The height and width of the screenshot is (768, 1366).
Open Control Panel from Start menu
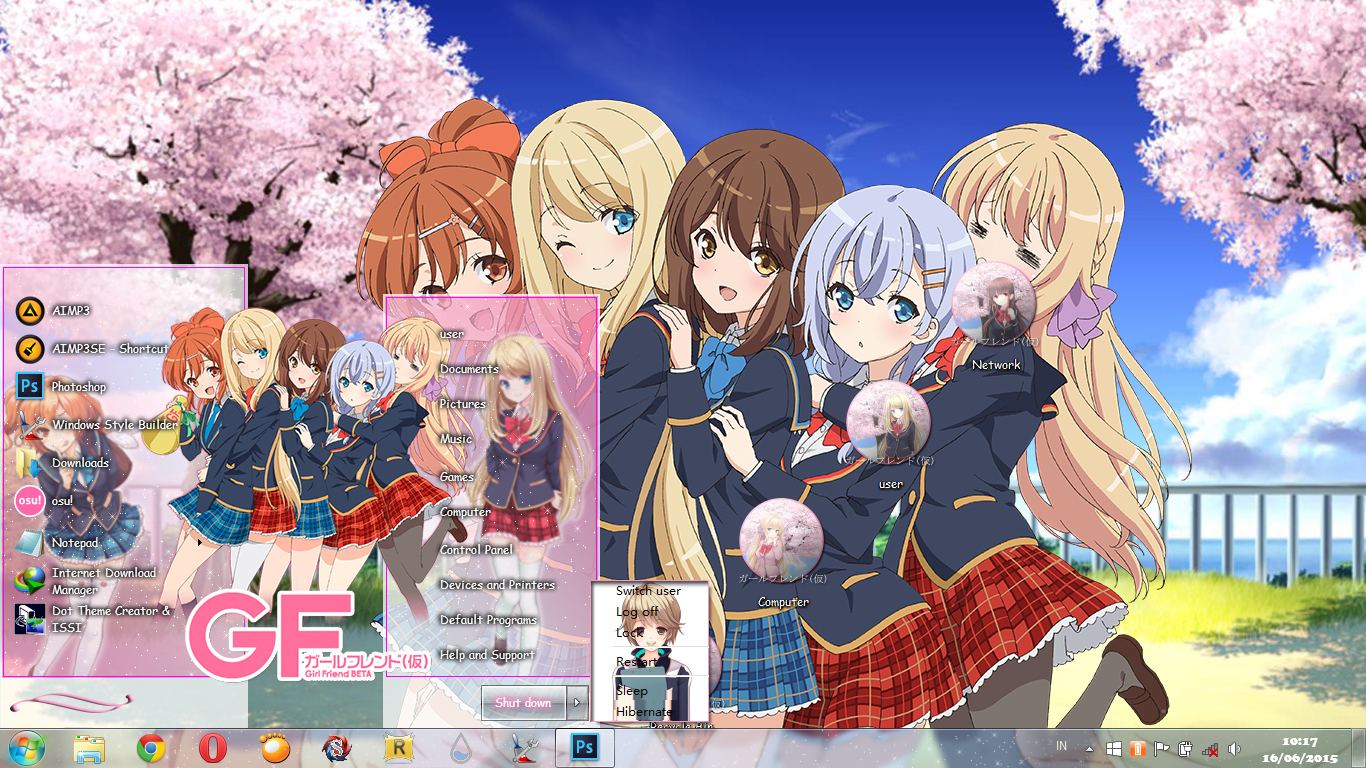[x=476, y=550]
